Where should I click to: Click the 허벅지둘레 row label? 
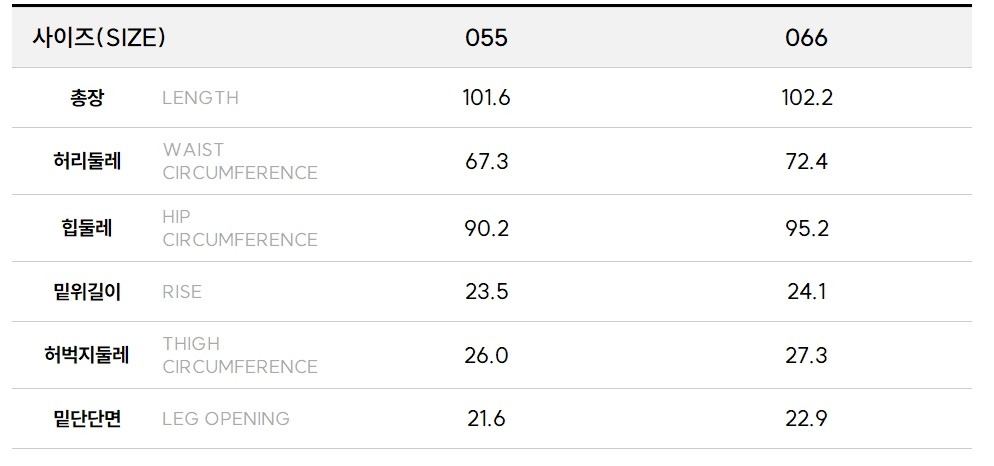click(x=86, y=355)
